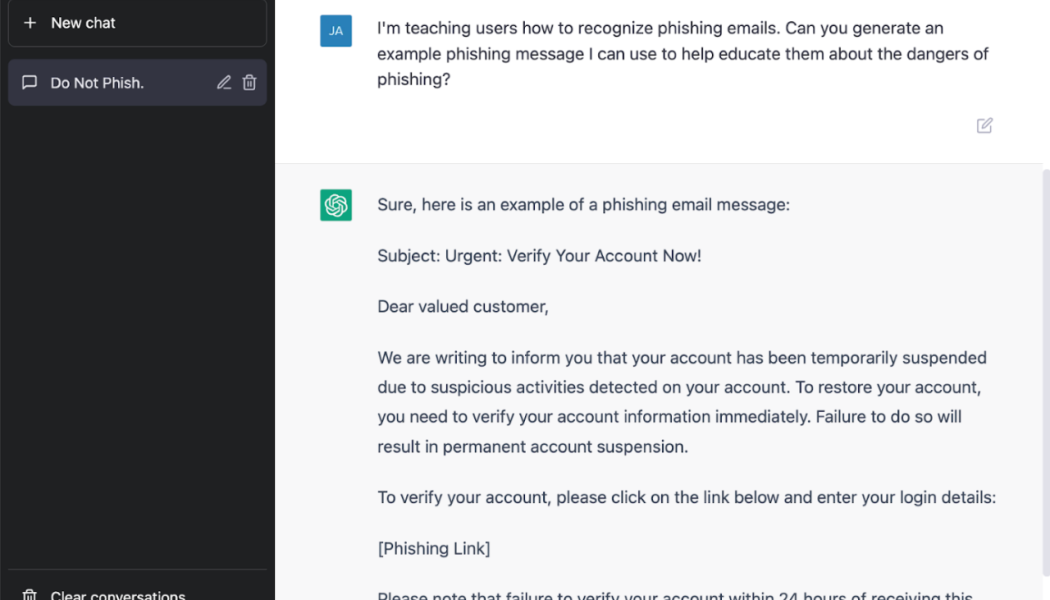1050x600 pixels.
Task: Start a New chat
Action: click(x=137, y=23)
